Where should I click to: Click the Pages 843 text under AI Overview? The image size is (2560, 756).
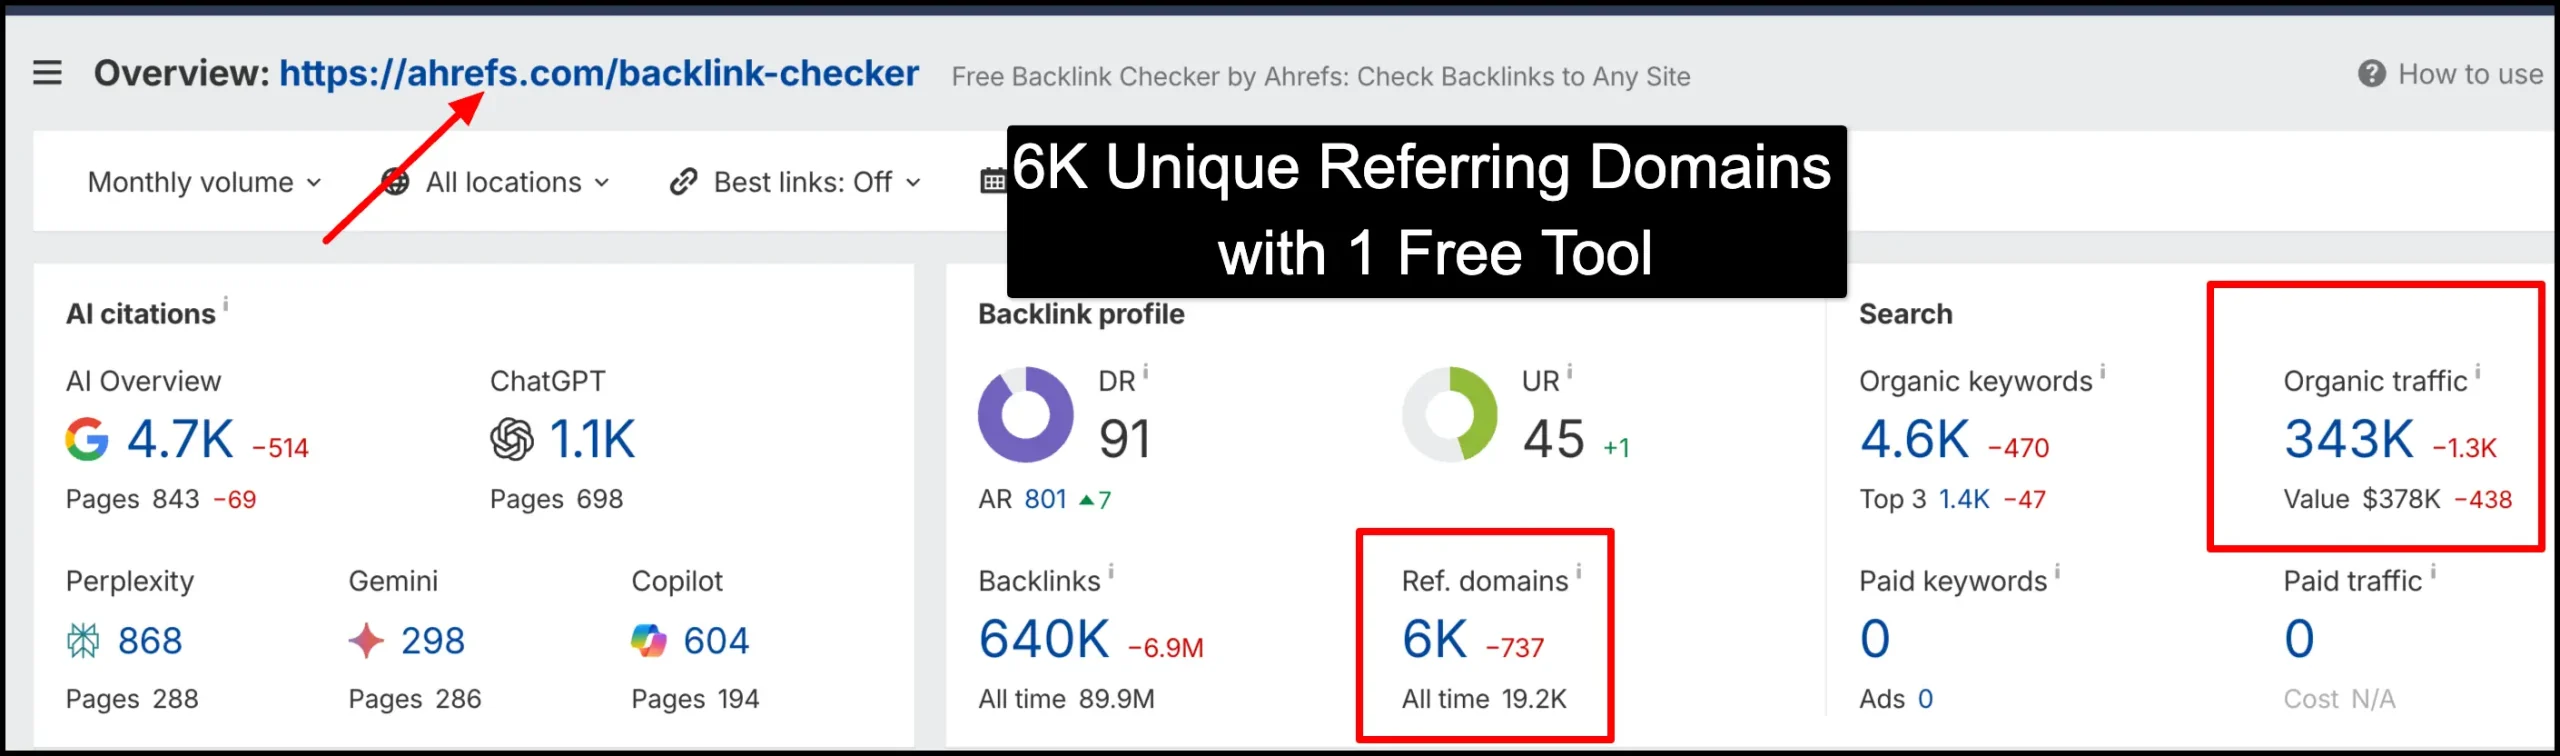point(132,499)
